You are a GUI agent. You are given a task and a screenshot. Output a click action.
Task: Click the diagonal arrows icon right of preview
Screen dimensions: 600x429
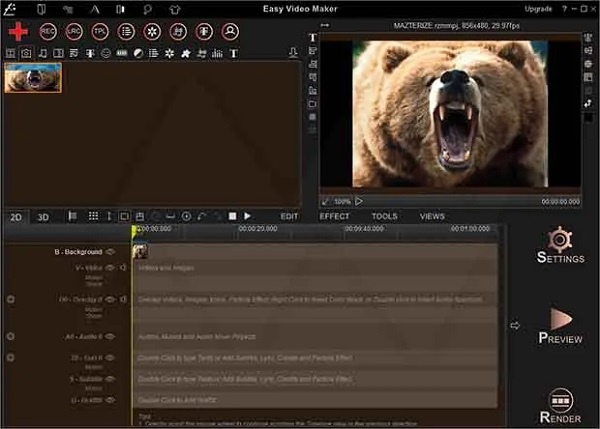coord(588,103)
